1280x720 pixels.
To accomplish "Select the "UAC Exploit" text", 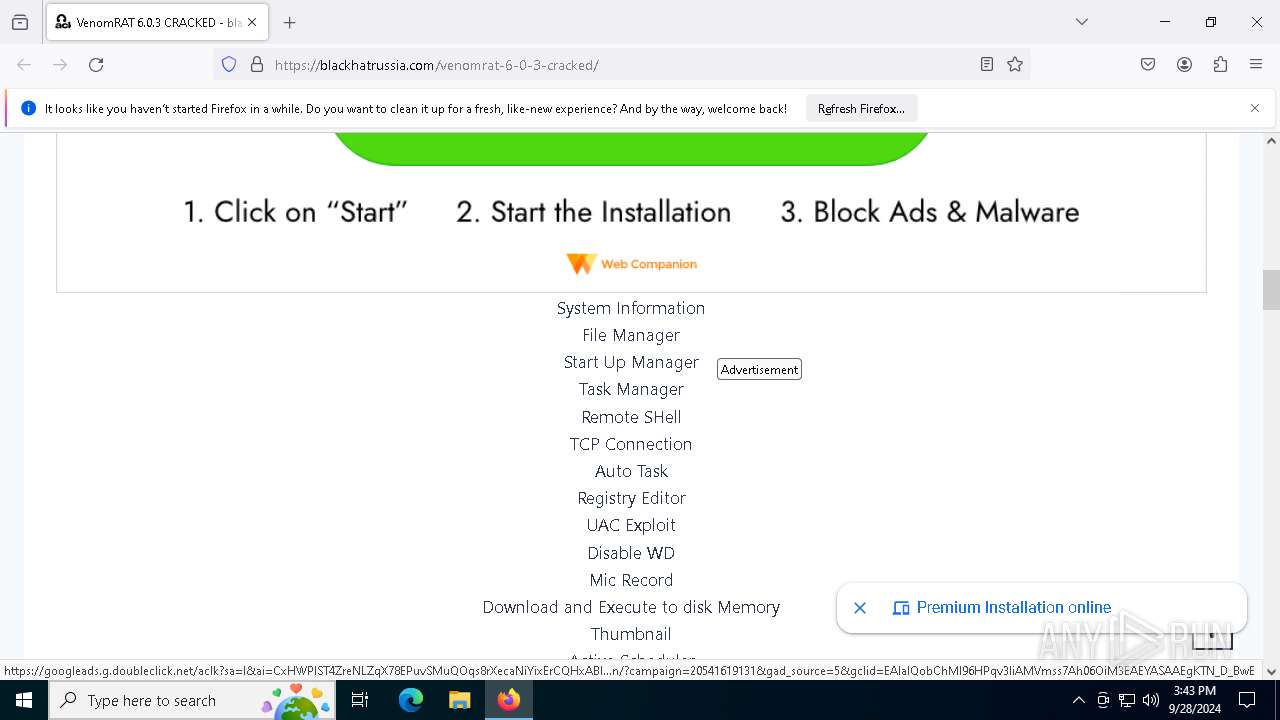I will tap(631, 525).
